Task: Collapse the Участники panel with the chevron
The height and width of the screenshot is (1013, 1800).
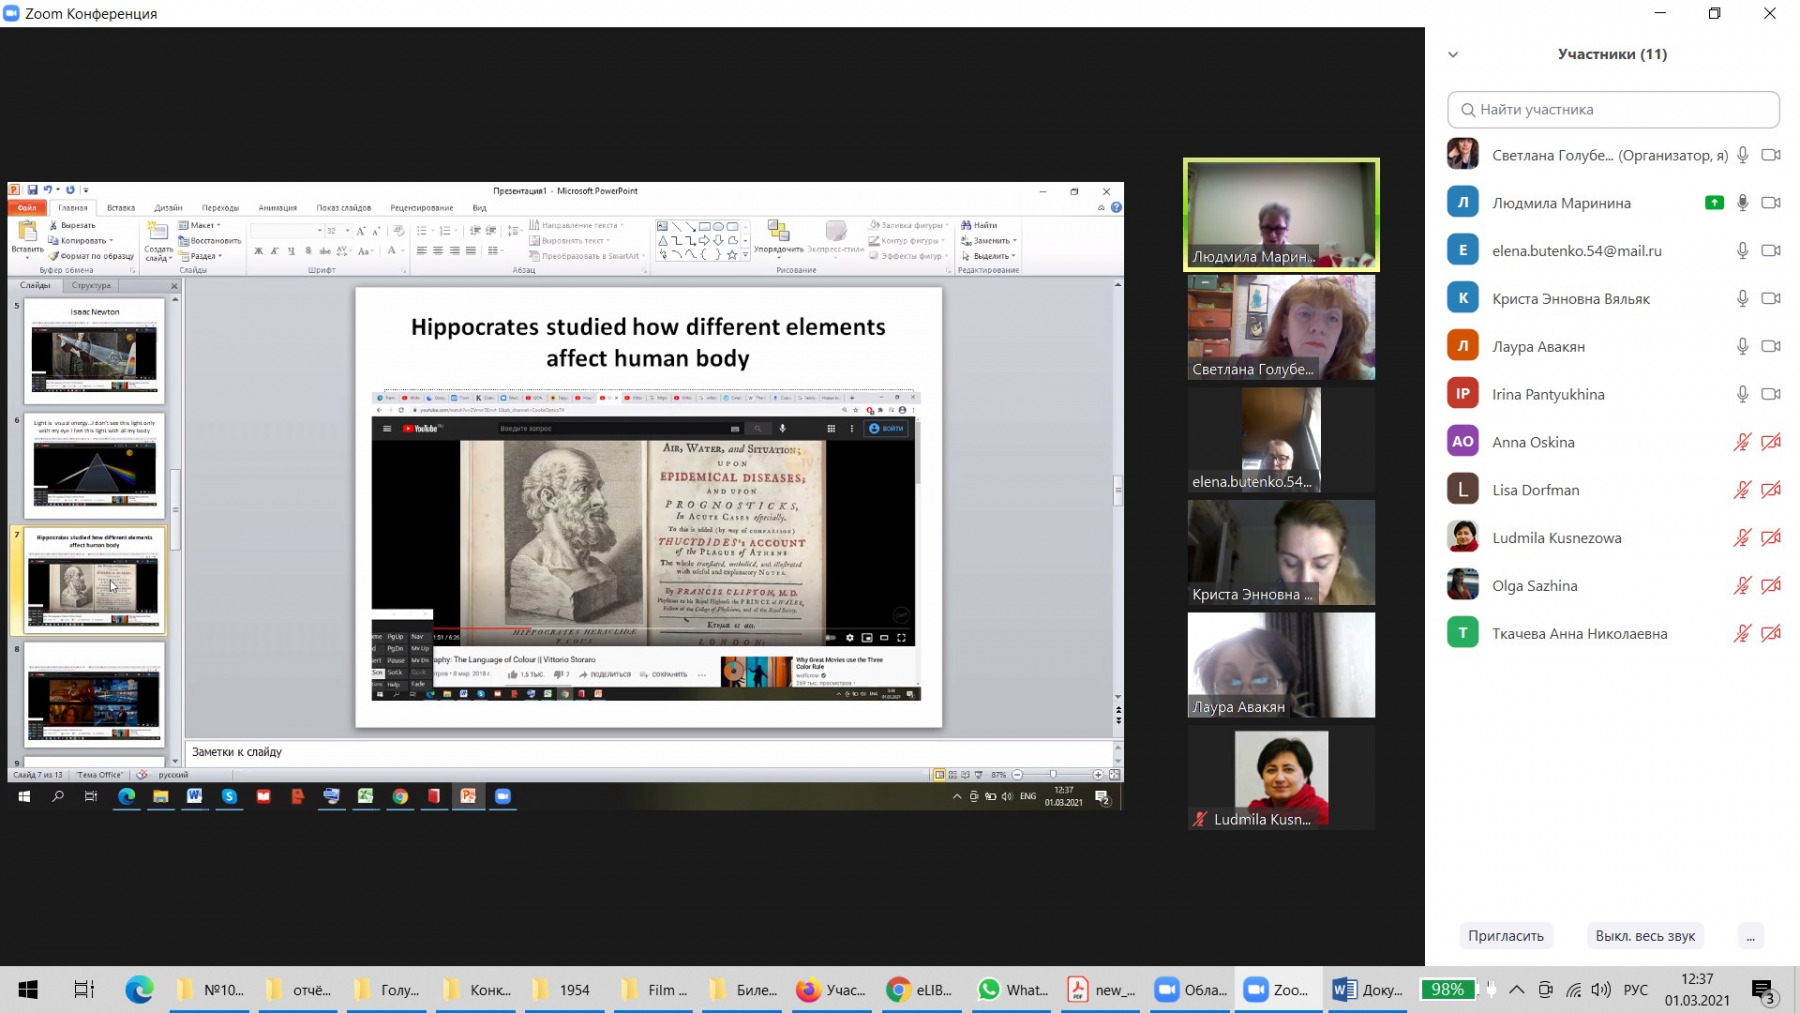Action: pos(1453,55)
